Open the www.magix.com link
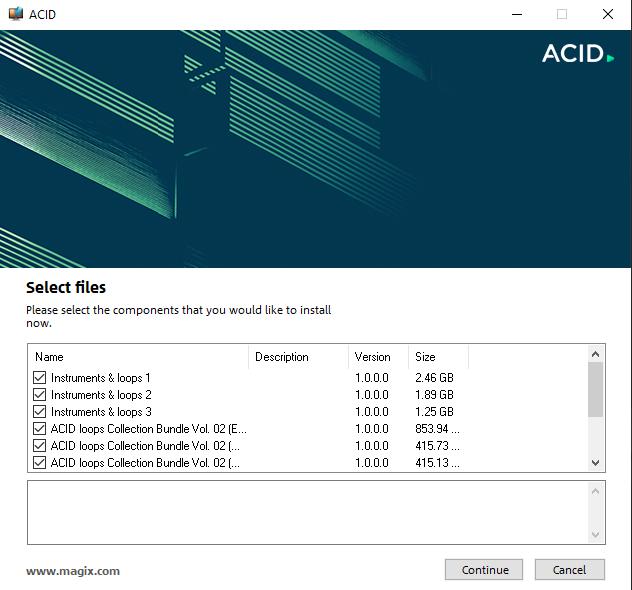 tap(73, 571)
